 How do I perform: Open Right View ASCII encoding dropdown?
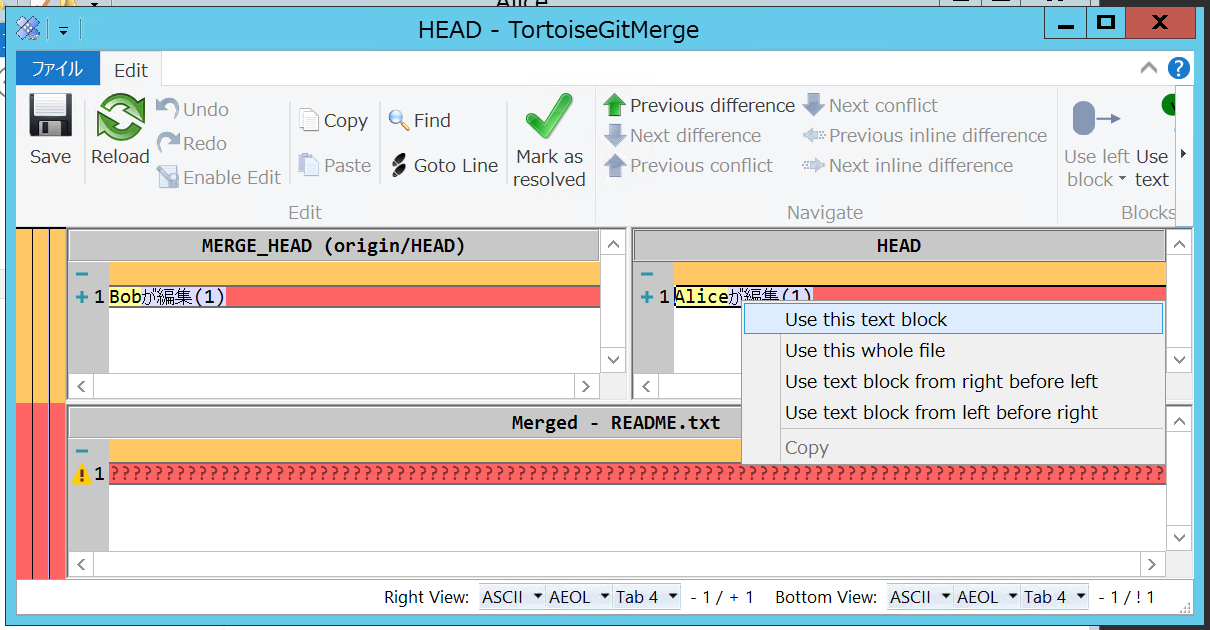coord(512,597)
